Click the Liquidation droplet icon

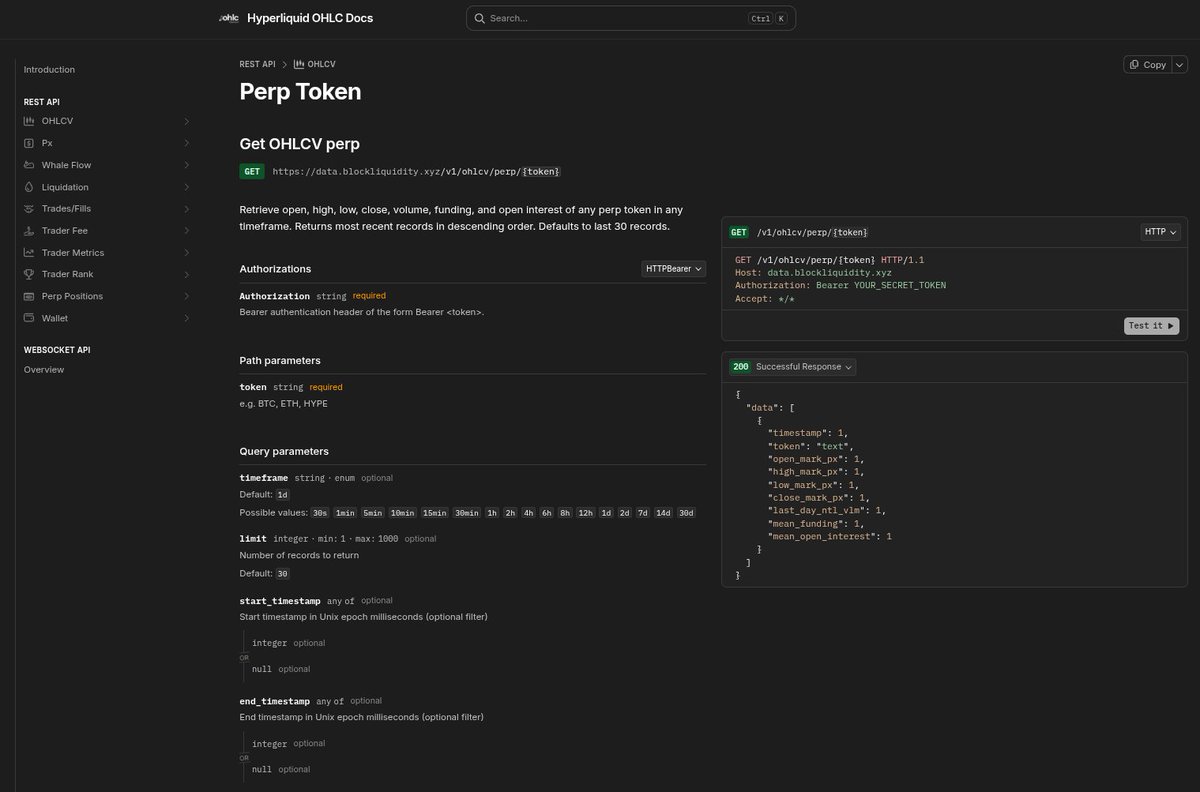click(29, 187)
